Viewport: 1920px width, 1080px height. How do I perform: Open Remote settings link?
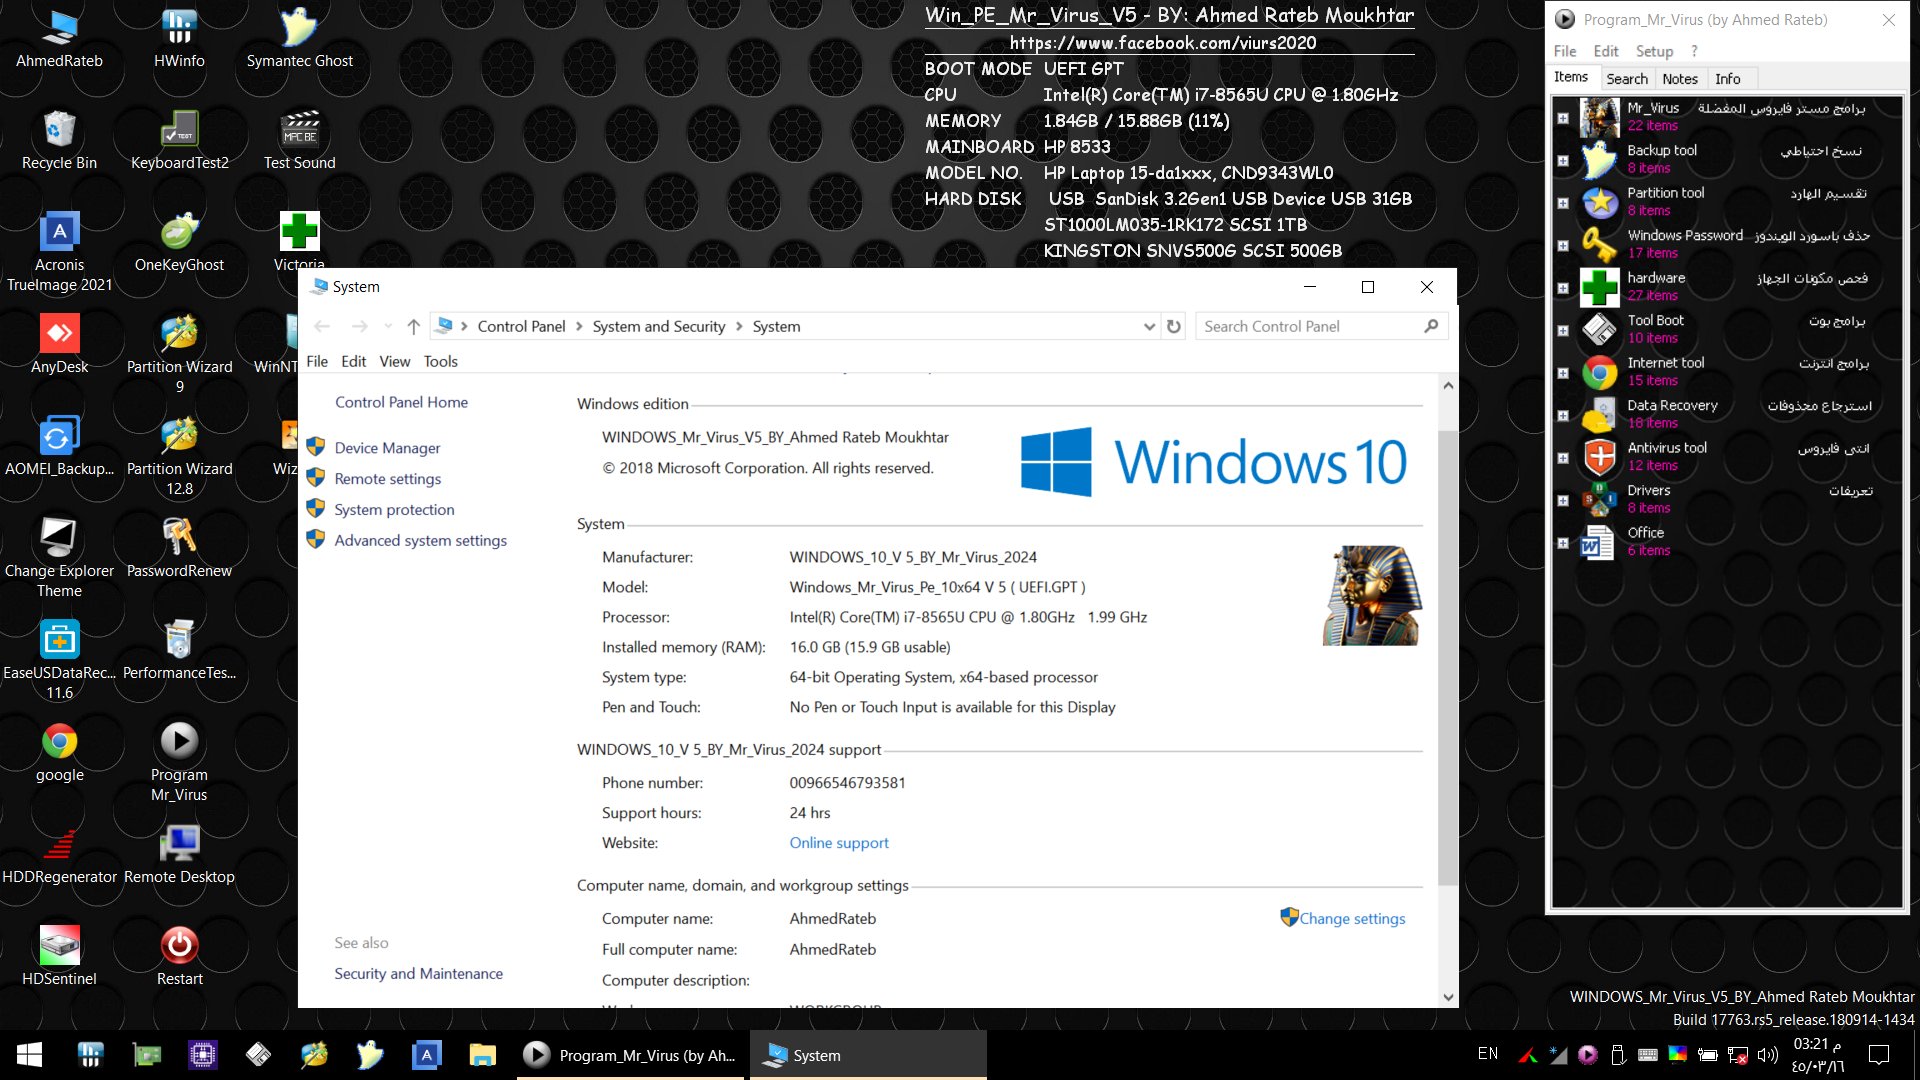pyautogui.click(x=387, y=479)
